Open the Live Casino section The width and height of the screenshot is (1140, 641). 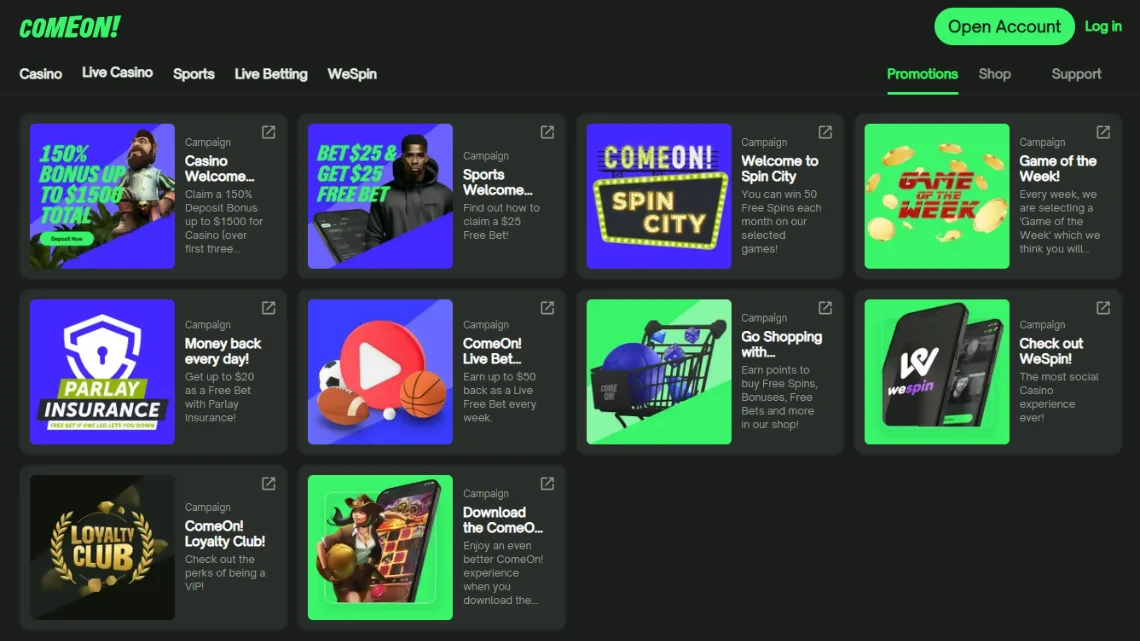117,73
